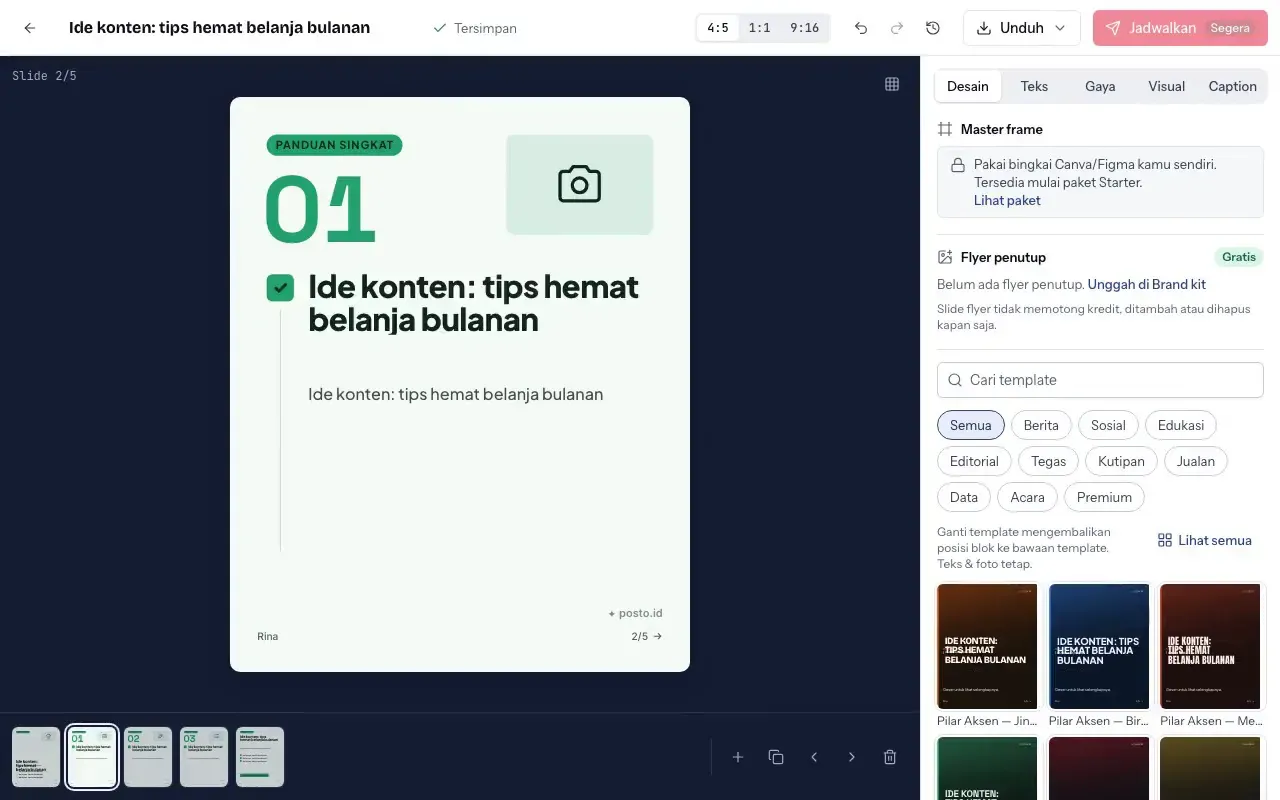Delete the current slide with trash icon
This screenshot has height=800, width=1280.
890,757
